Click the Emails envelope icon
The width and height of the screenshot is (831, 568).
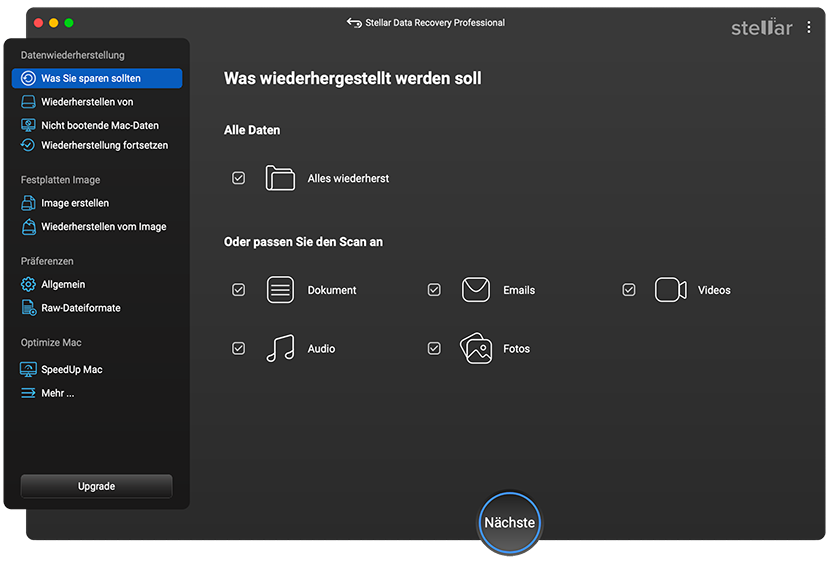coord(475,290)
